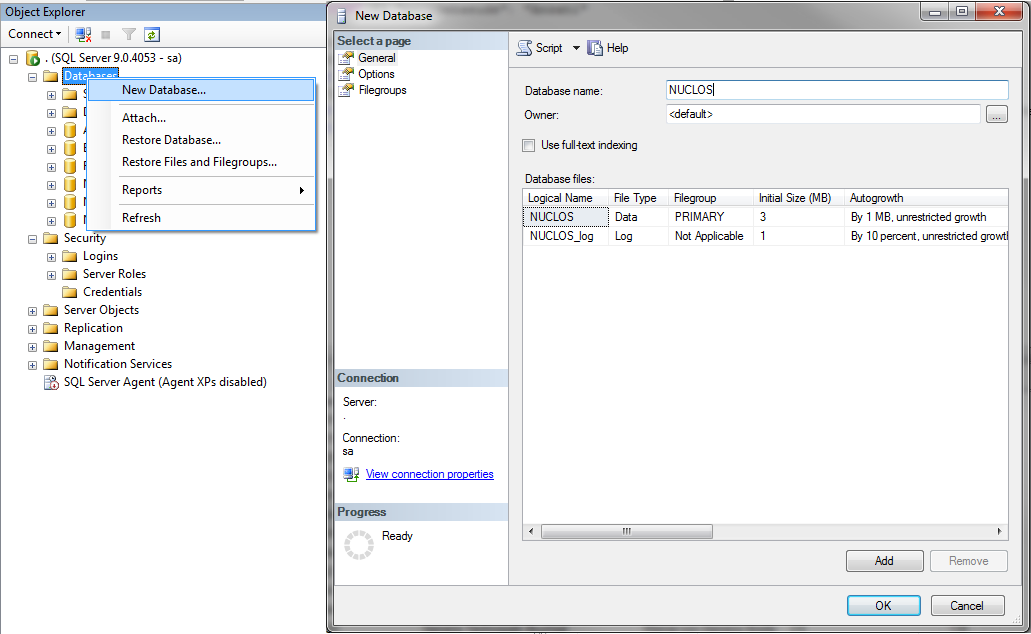Screen dimensions: 1031x634
Task: Collapse the Security tree node
Action: tap(33, 238)
